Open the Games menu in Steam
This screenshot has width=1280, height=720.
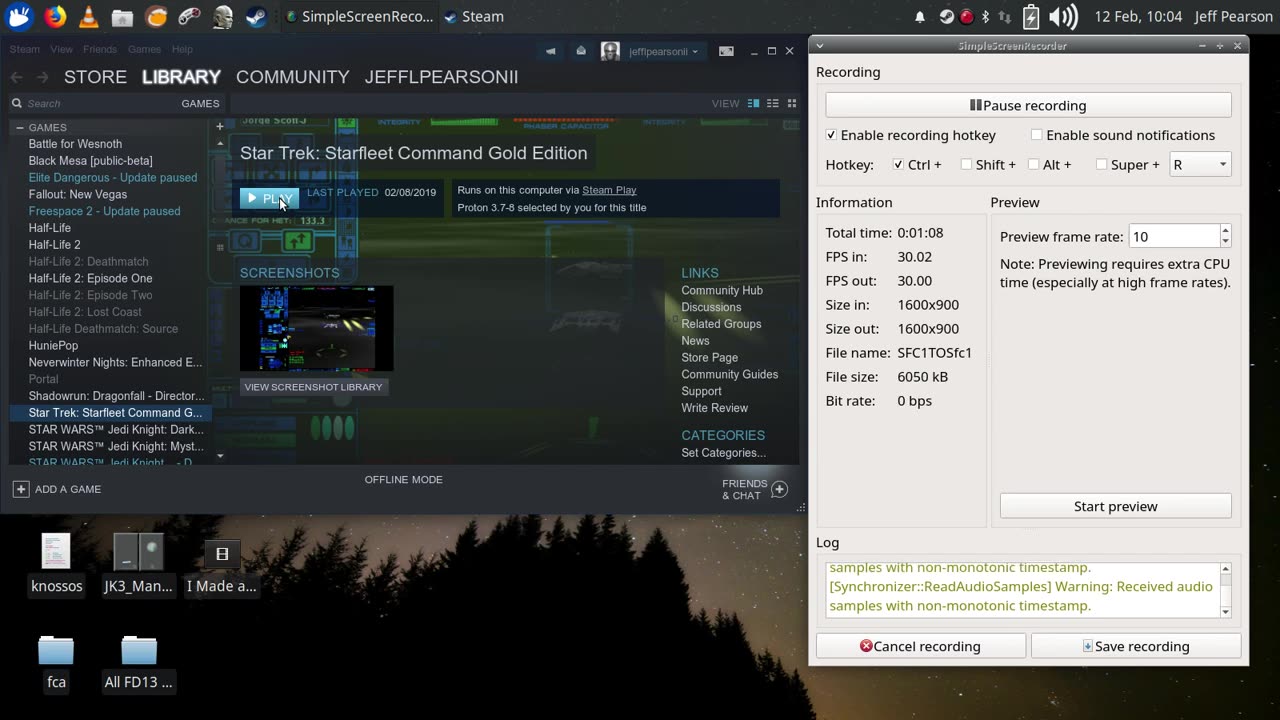tap(144, 49)
